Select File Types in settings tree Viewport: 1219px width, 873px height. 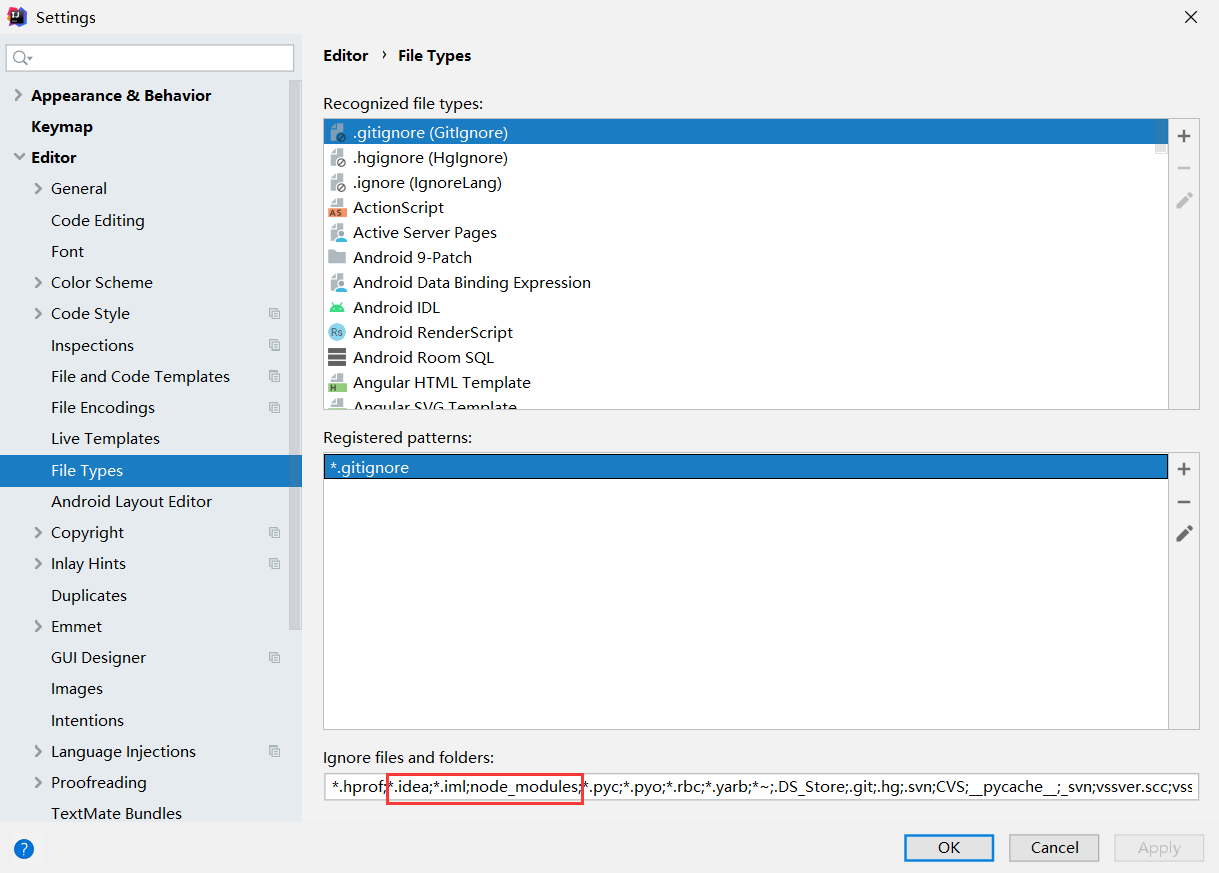point(150,470)
